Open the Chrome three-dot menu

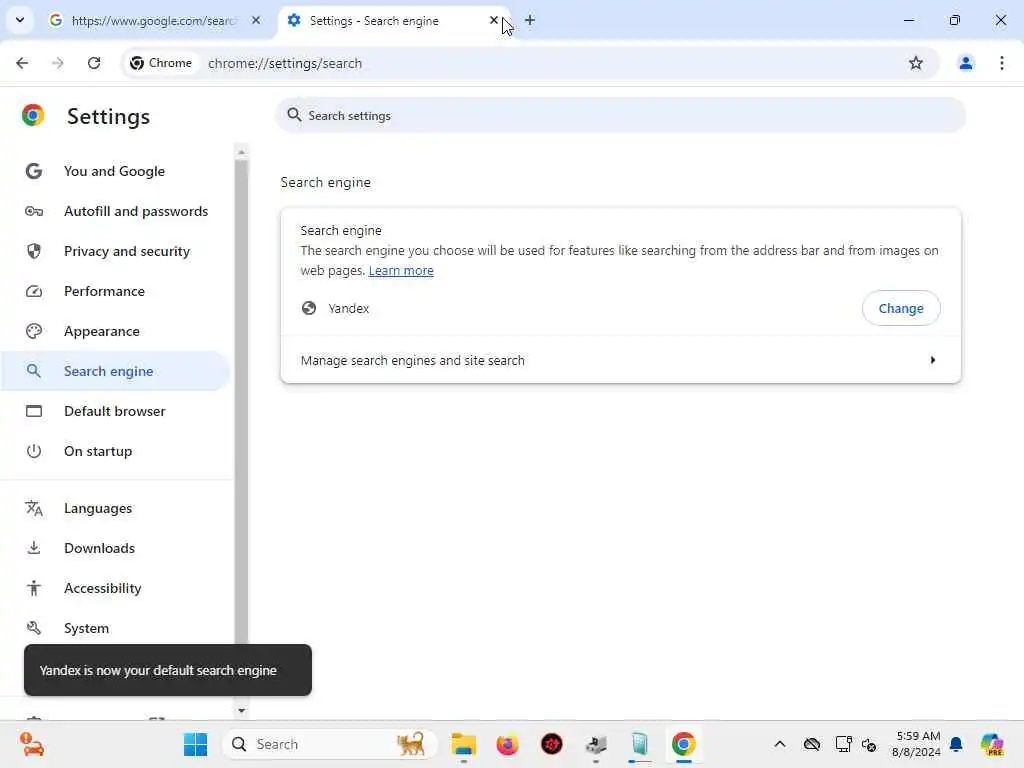(x=1002, y=63)
